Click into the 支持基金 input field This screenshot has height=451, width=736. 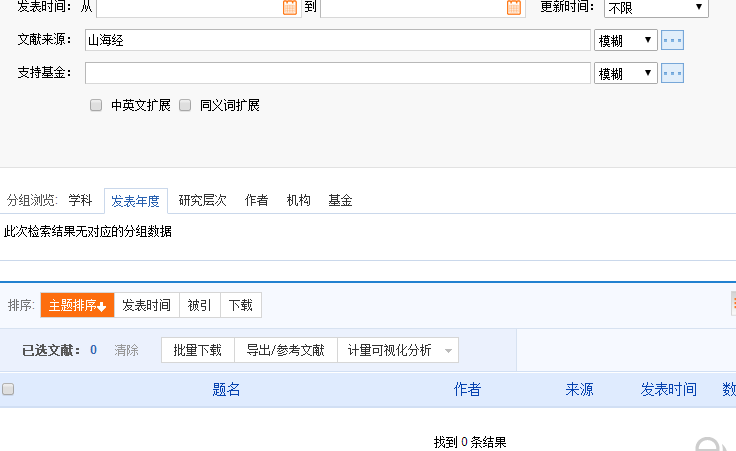[337, 73]
